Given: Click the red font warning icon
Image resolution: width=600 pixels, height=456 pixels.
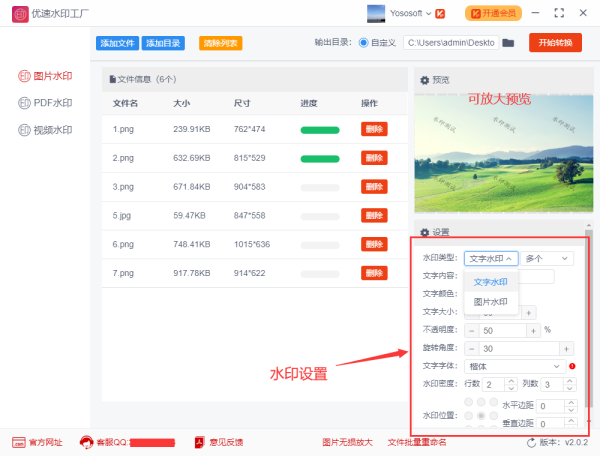Looking at the screenshot, I should click(572, 366).
